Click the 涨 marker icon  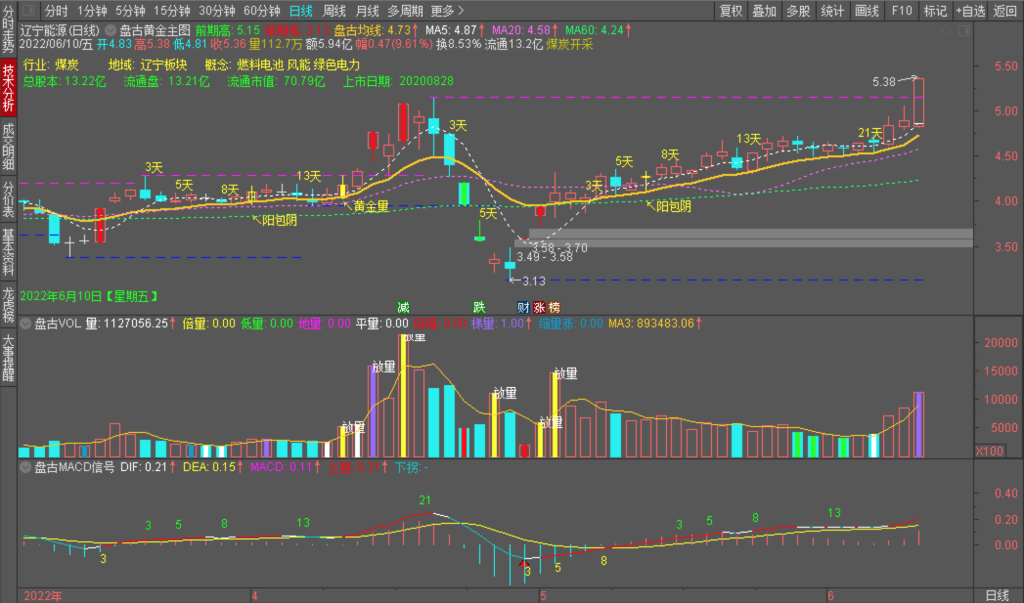point(539,306)
